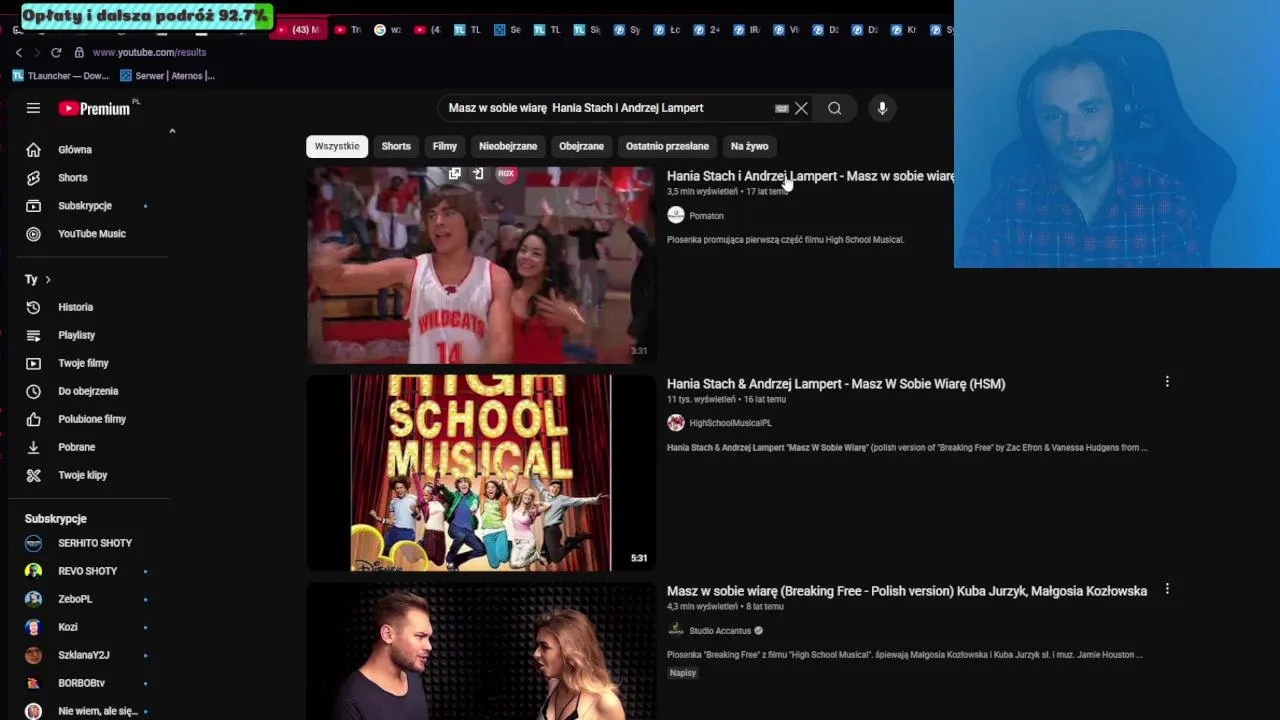Select the Nieobejrzane filter chip

tap(508, 146)
